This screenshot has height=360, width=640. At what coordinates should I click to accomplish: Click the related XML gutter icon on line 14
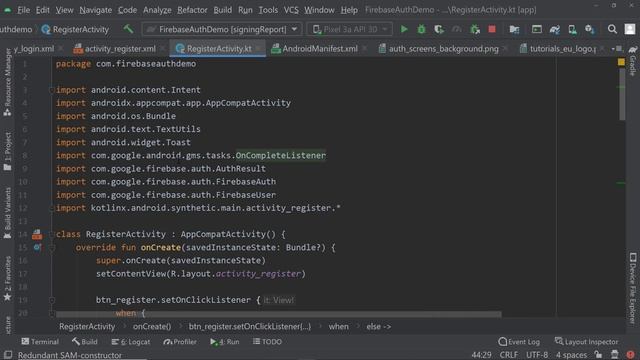pos(37,234)
